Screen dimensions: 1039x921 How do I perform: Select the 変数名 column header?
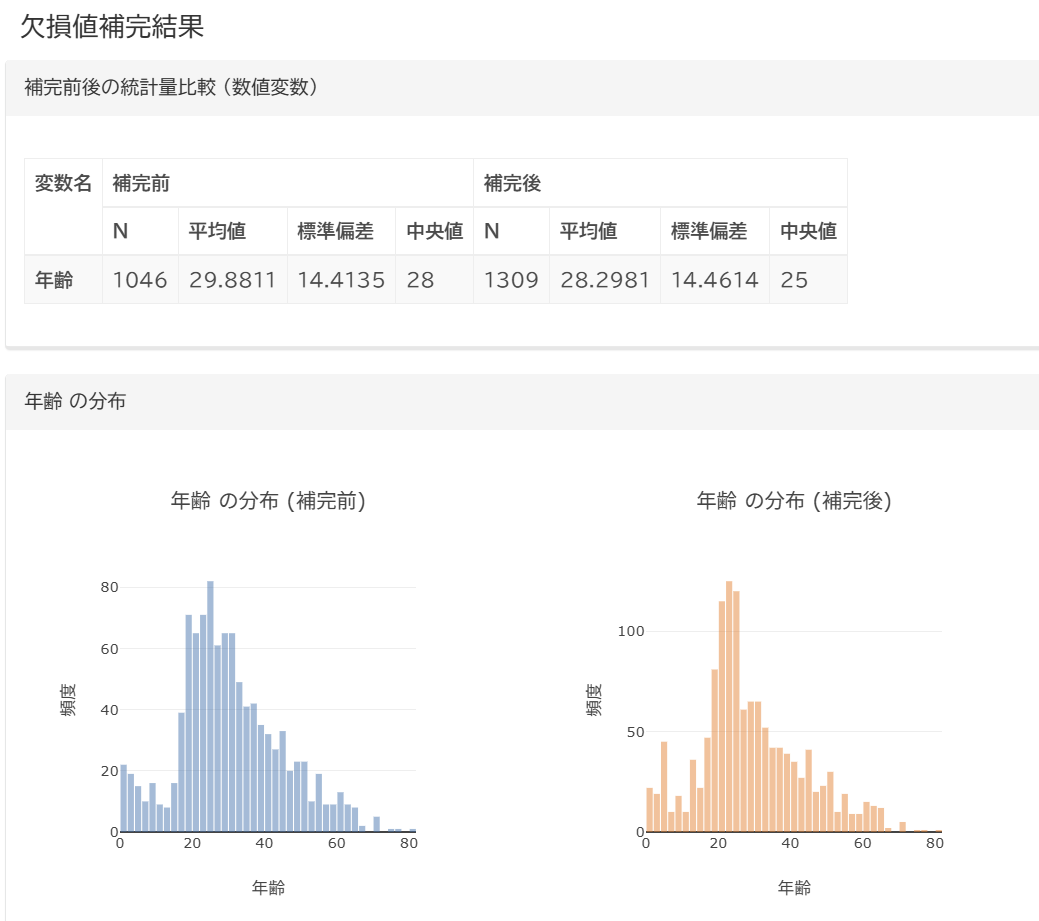pos(63,183)
